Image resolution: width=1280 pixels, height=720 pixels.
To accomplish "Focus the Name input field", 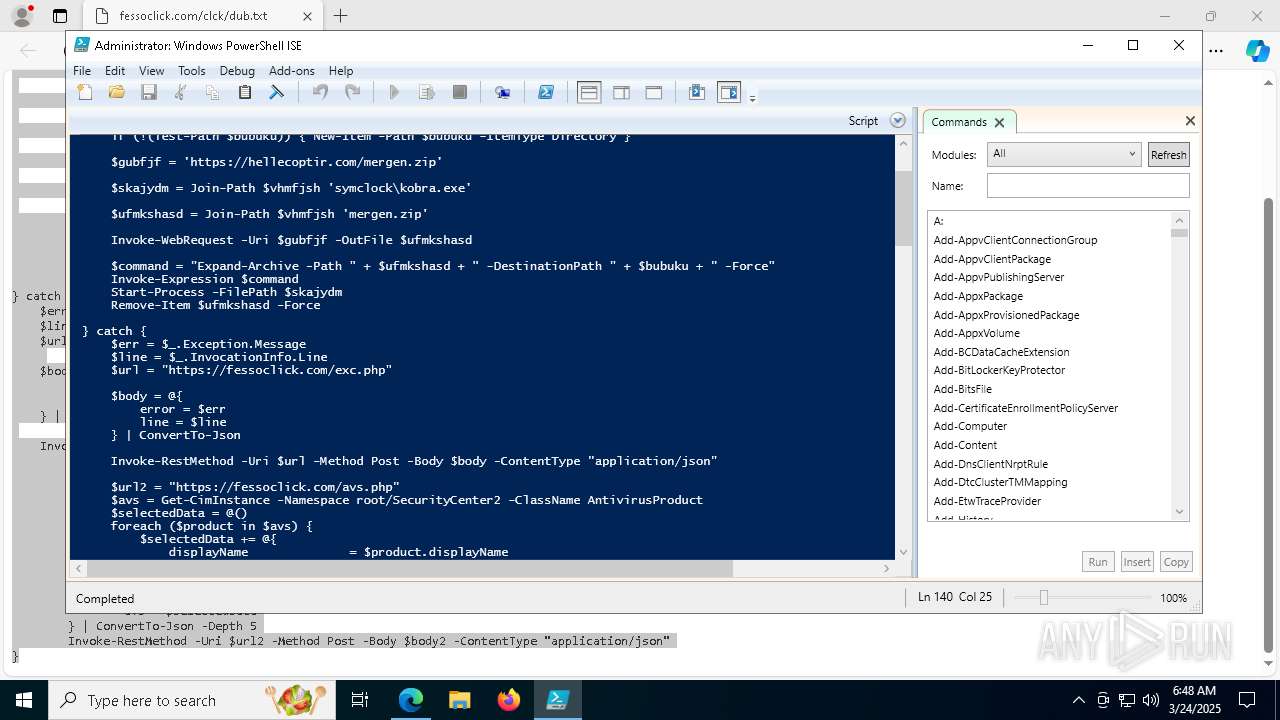I will click(1088, 186).
